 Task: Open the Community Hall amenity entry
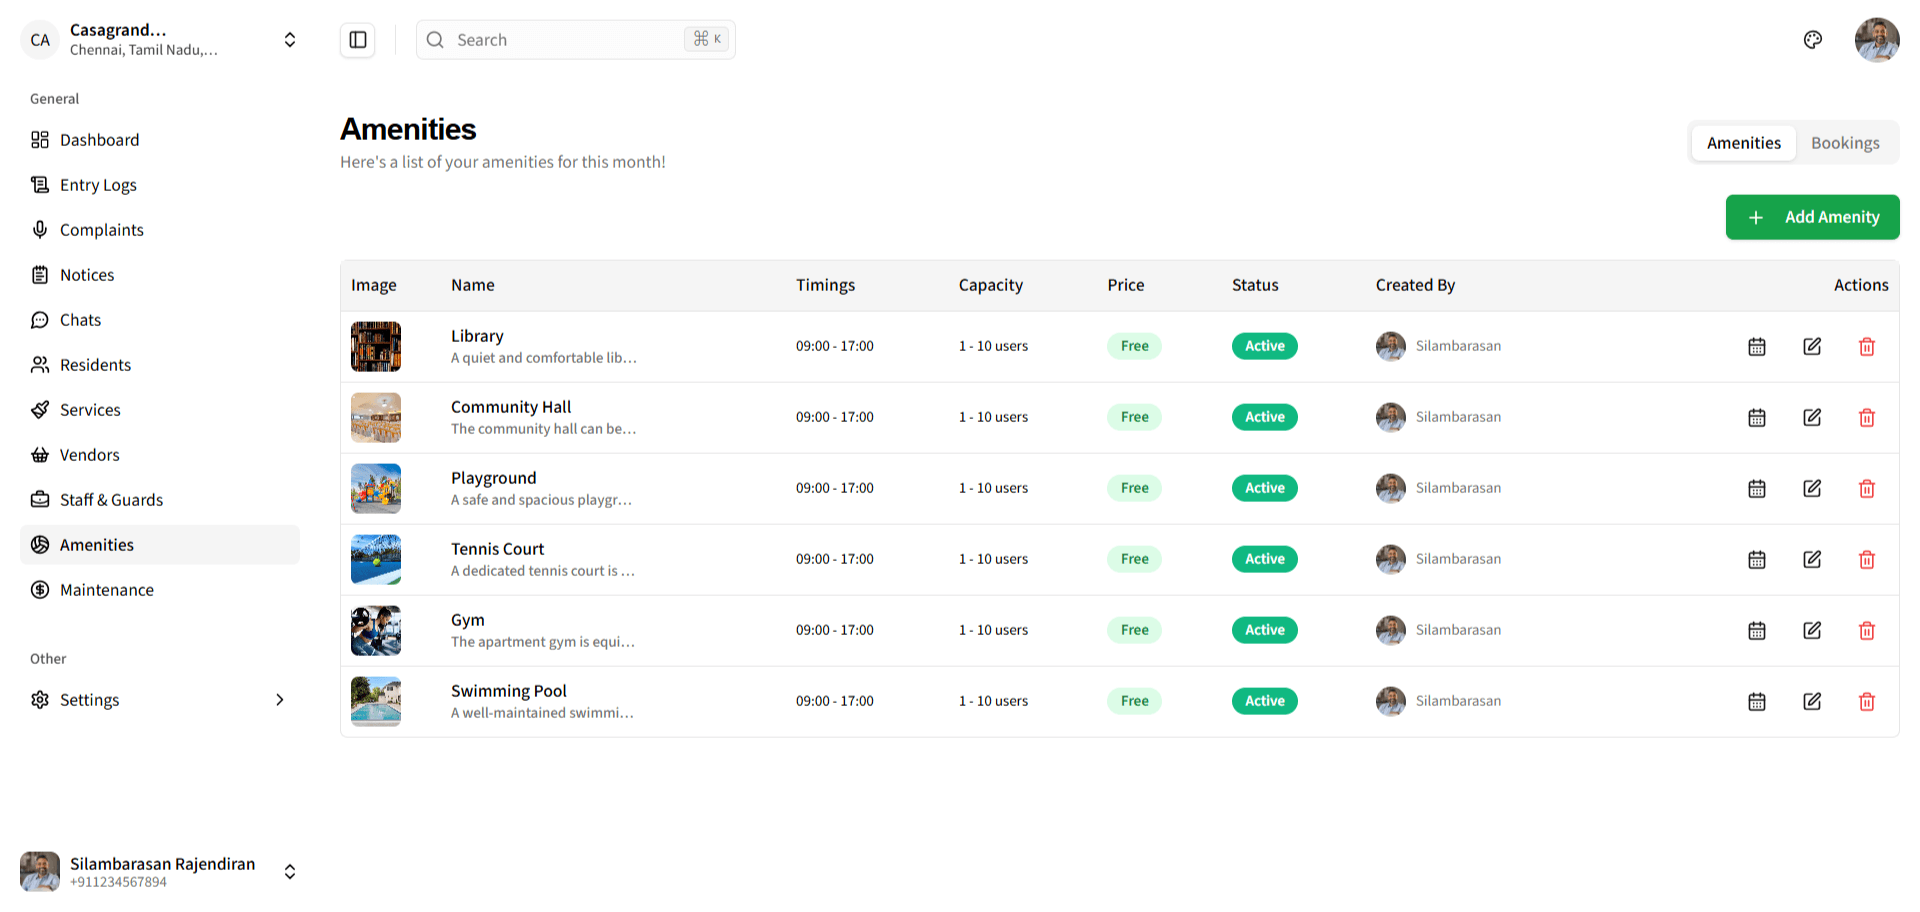(510, 407)
